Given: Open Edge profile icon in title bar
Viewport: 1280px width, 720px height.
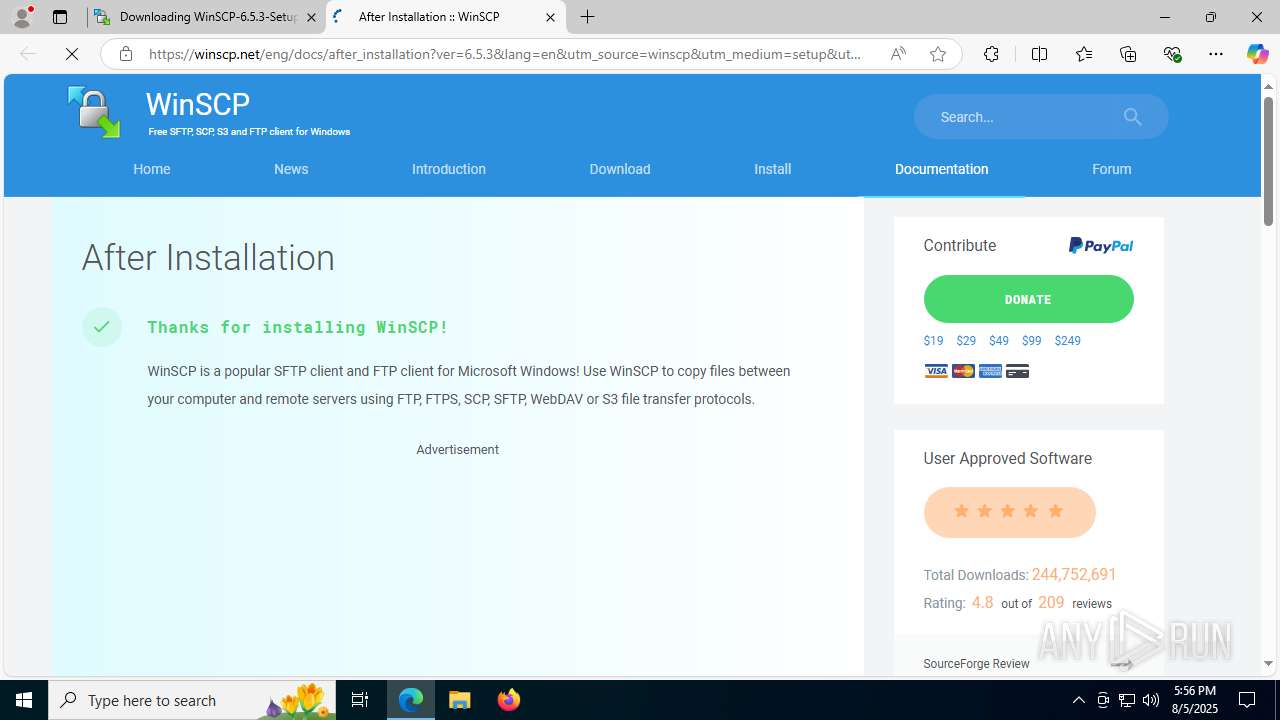Looking at the screenshot, I should tap(22, 17).
